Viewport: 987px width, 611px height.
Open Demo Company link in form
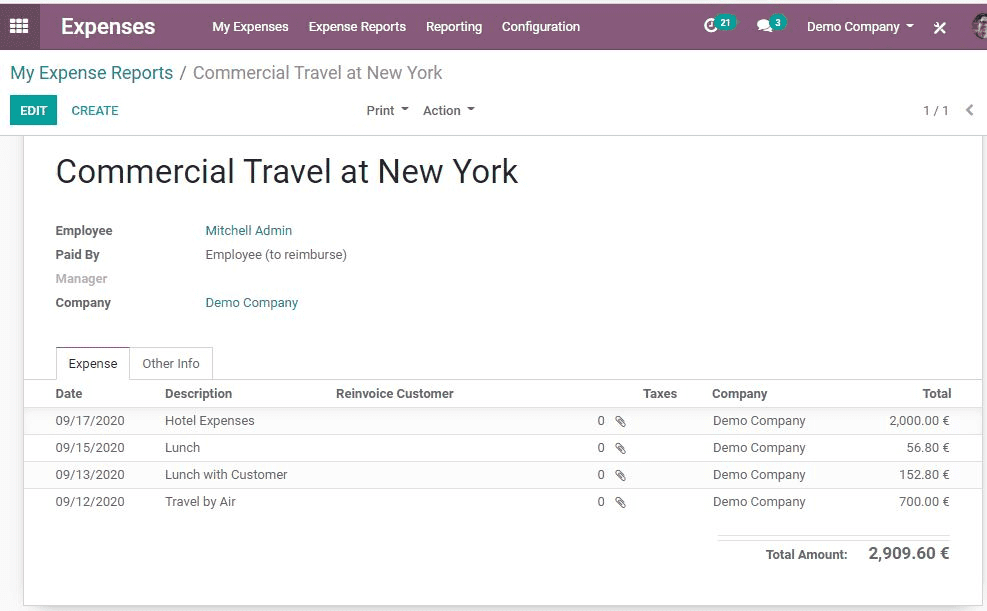(252, 302)
